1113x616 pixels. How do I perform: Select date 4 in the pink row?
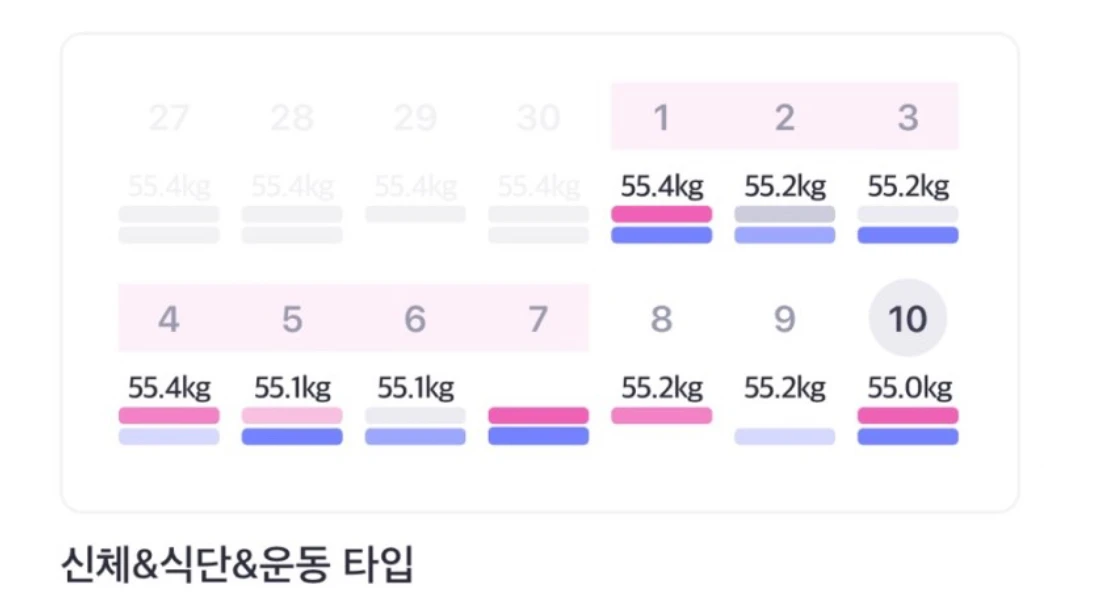tap(169, 319)
